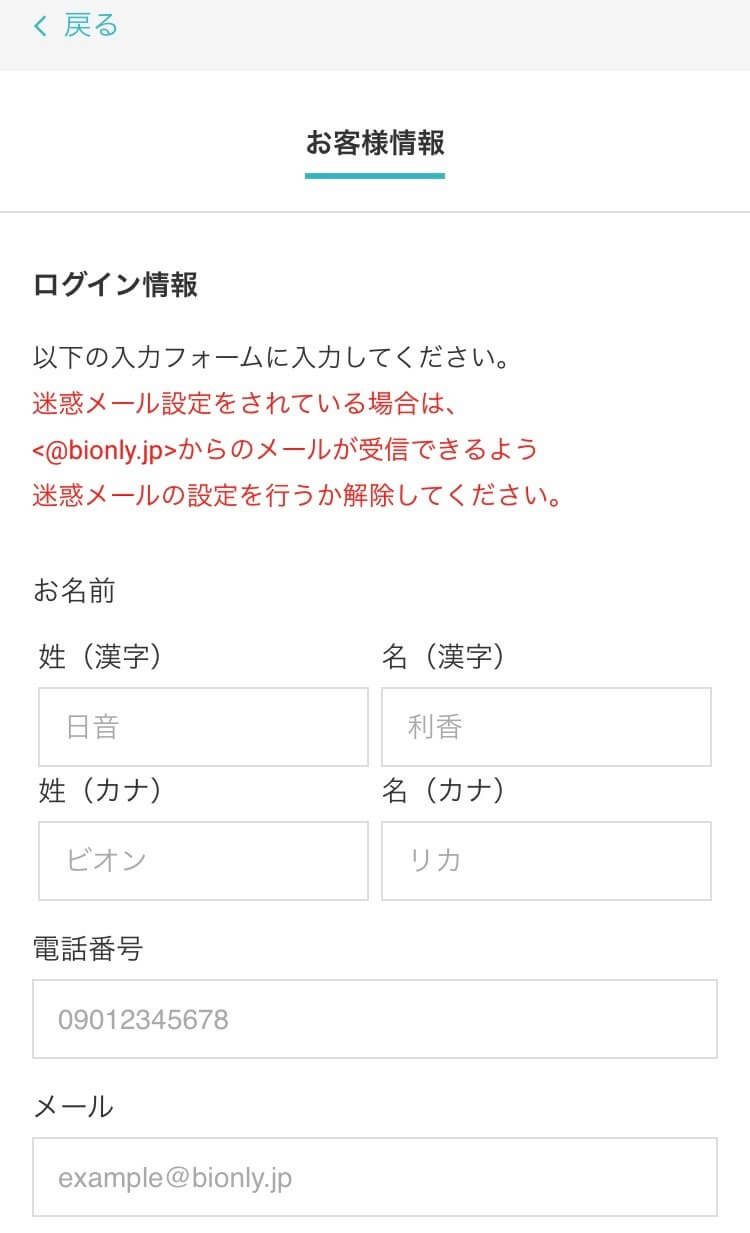
Task: Click the お名前 label
Action: pos(75,591)
